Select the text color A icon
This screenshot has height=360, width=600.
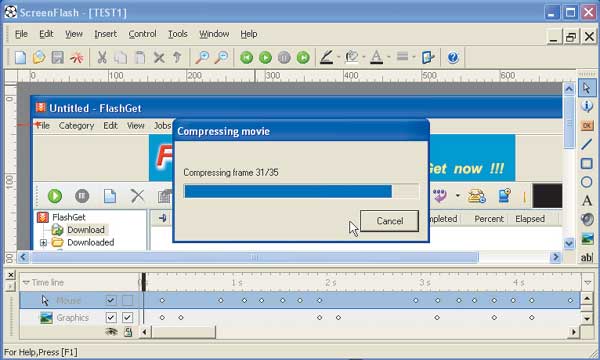(377, 58)
